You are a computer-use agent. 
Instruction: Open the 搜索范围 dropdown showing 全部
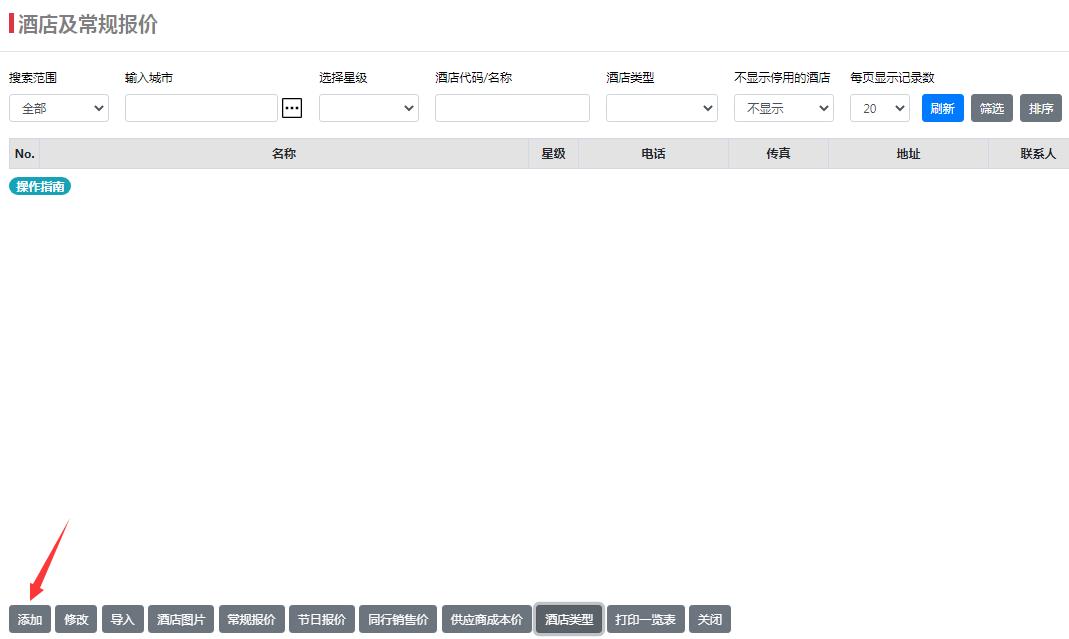[59, 108]
